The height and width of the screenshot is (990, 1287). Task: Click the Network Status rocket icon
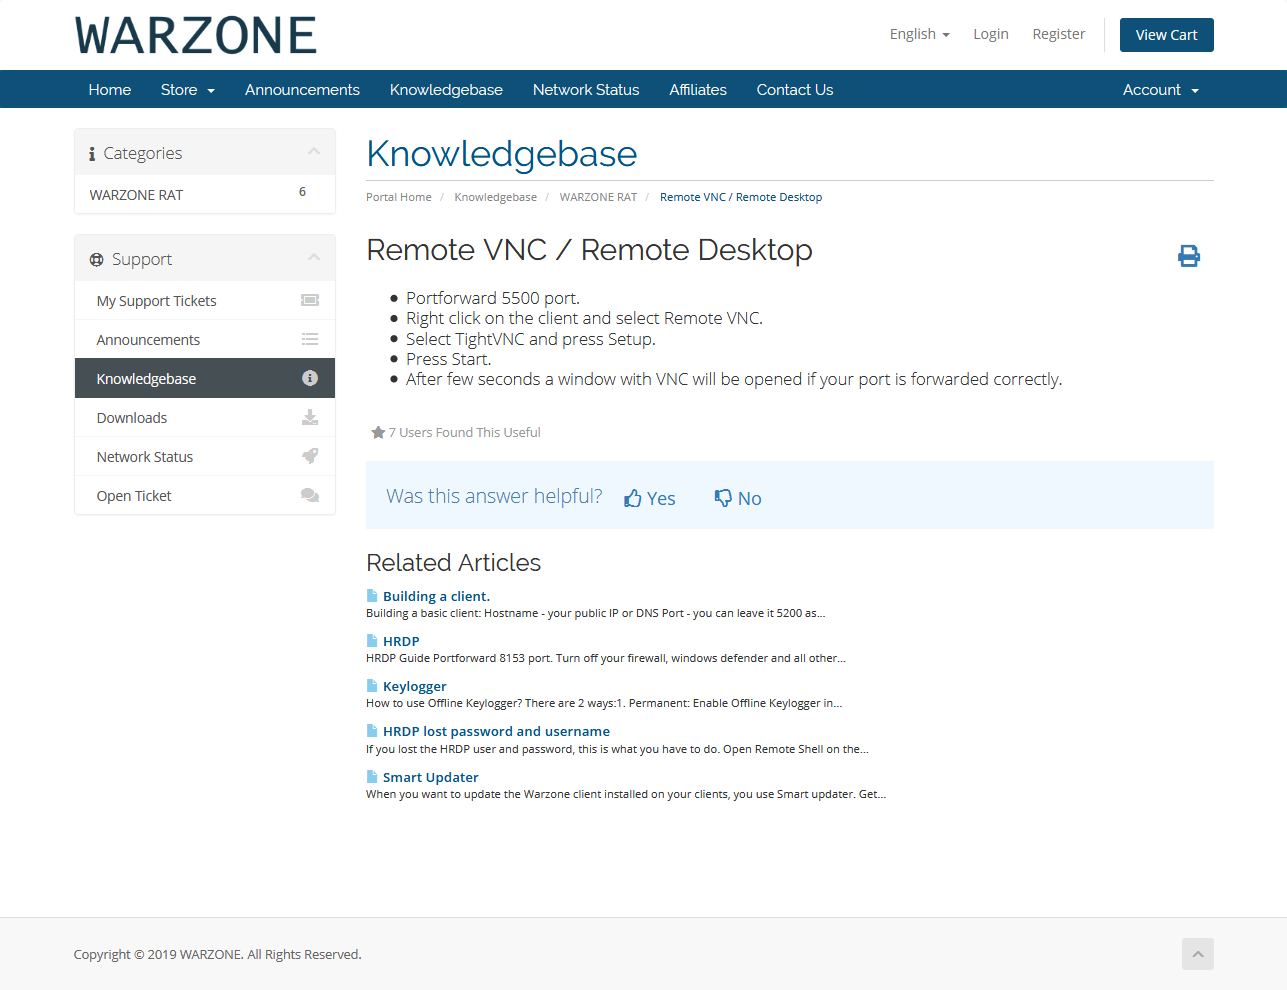pos(310,457)
